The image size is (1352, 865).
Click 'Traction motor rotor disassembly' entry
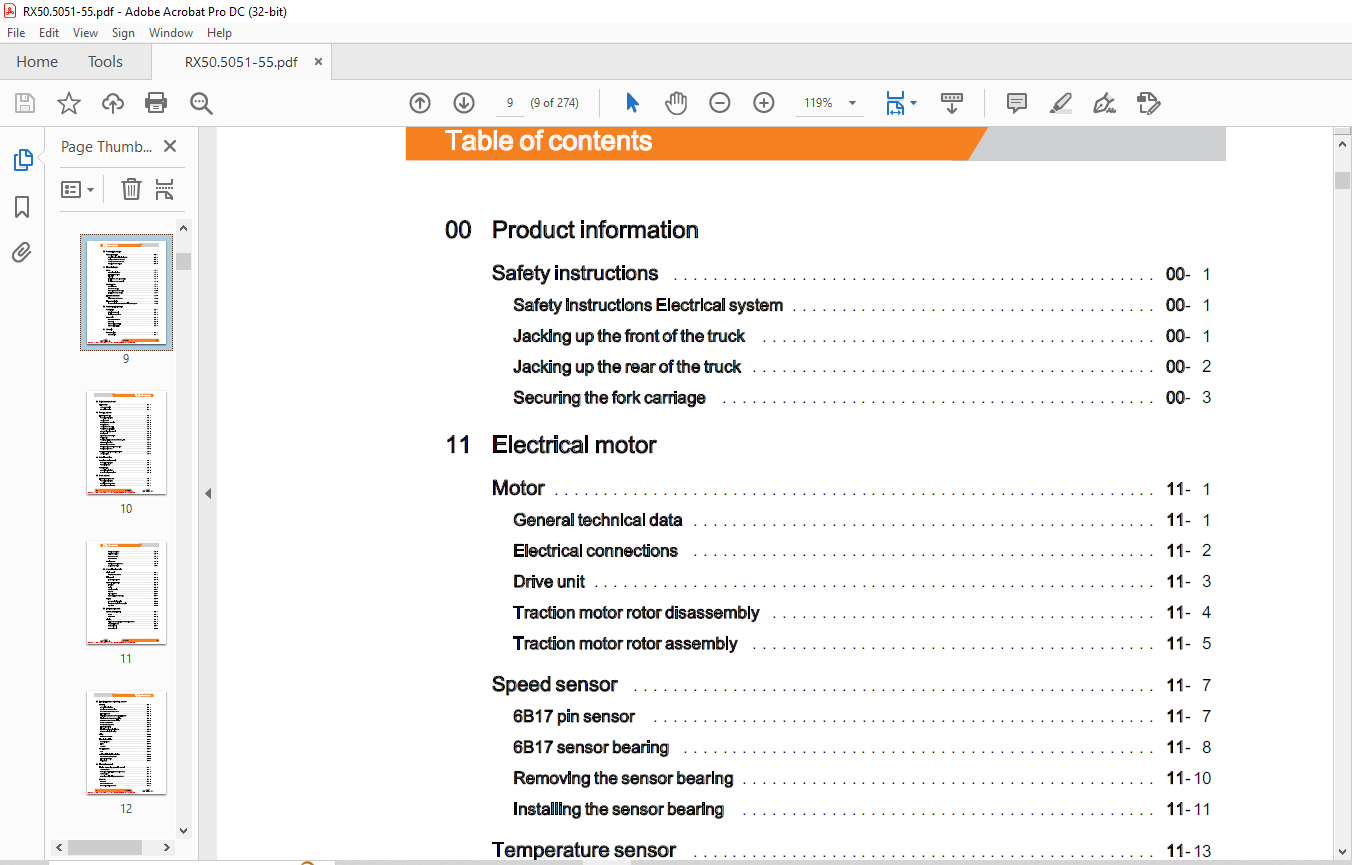coord(636,613)
